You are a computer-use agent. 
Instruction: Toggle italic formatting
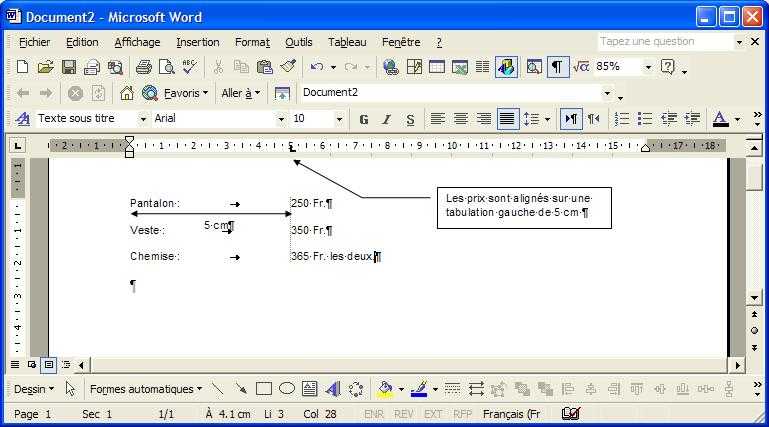386,119
